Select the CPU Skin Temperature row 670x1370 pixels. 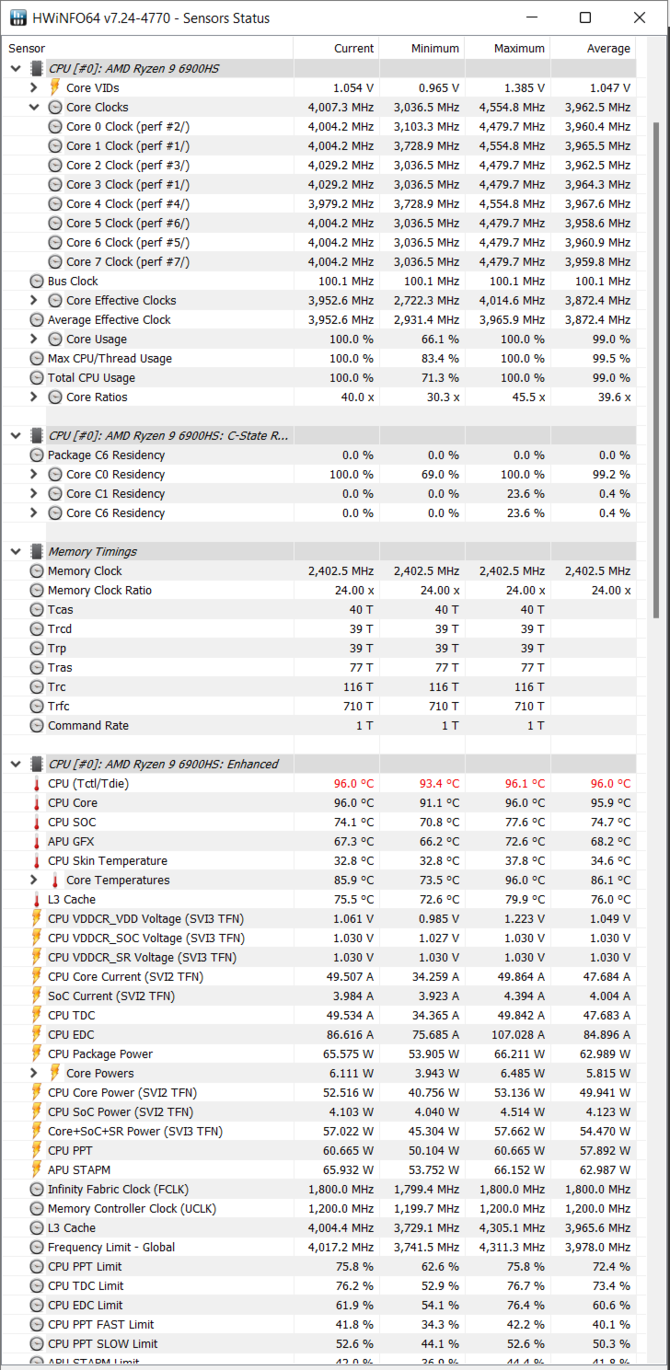(320, 861)
